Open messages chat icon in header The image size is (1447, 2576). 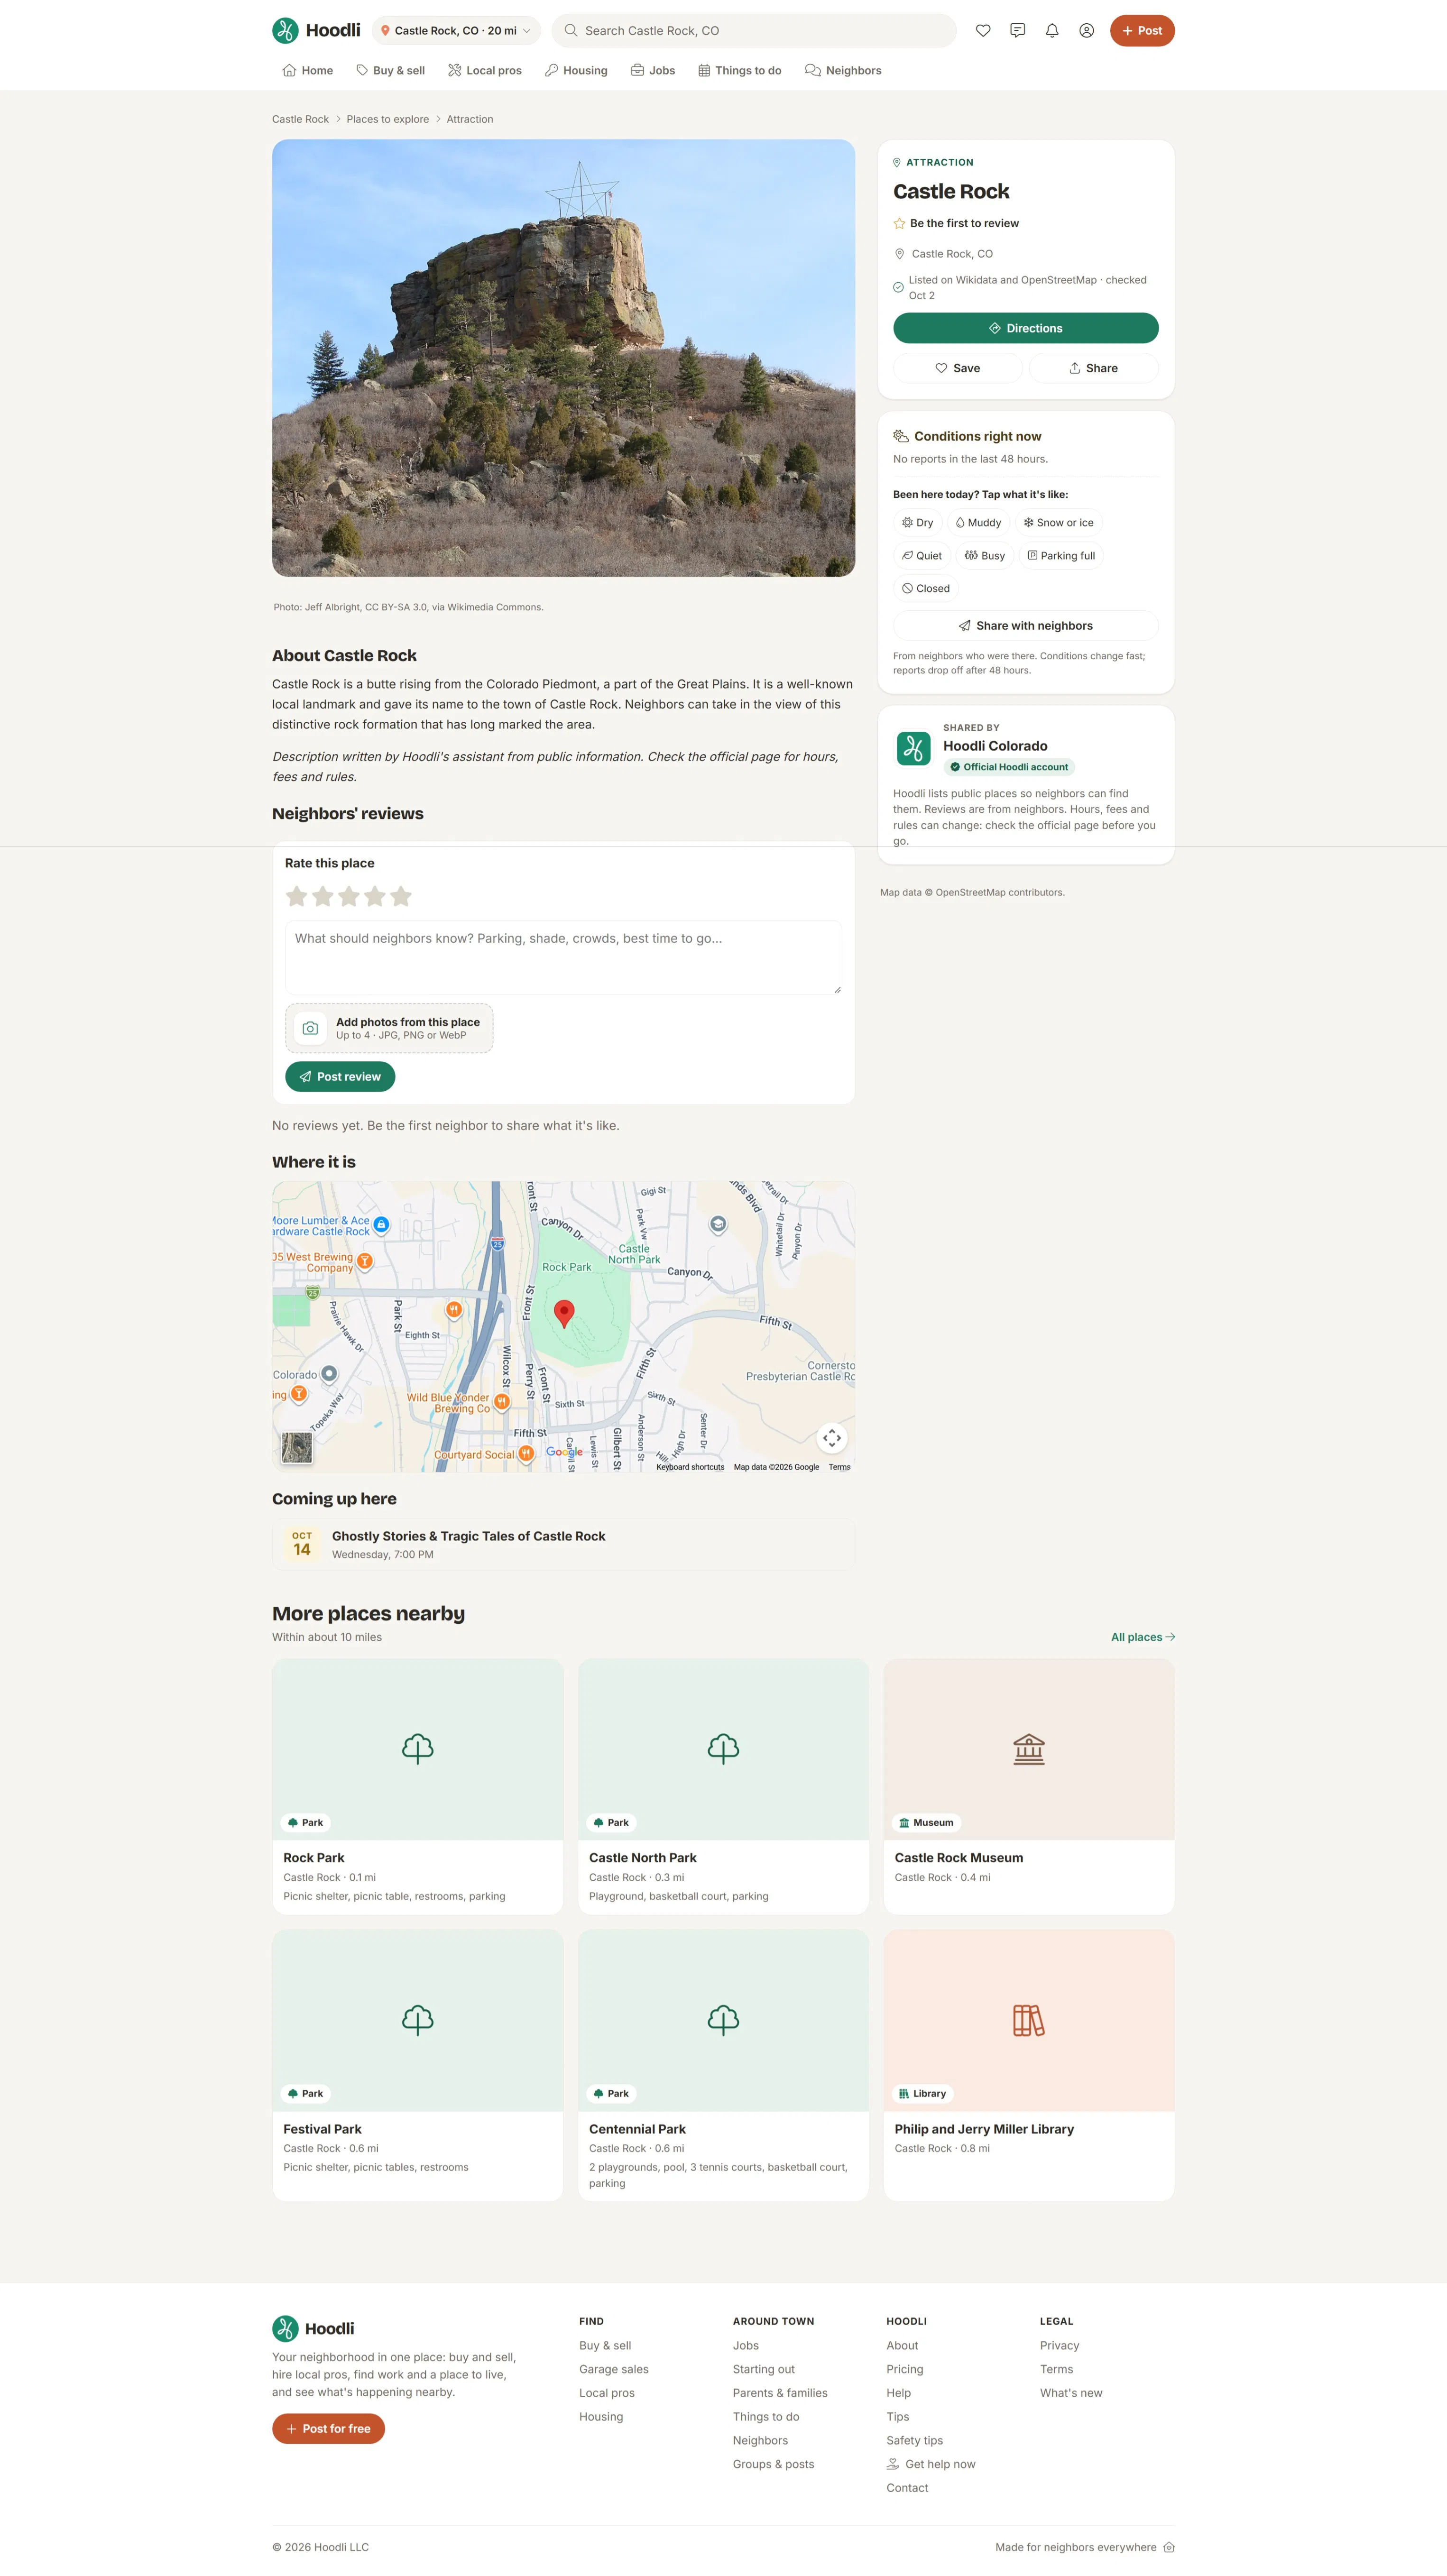click(x=1017, y=31)
